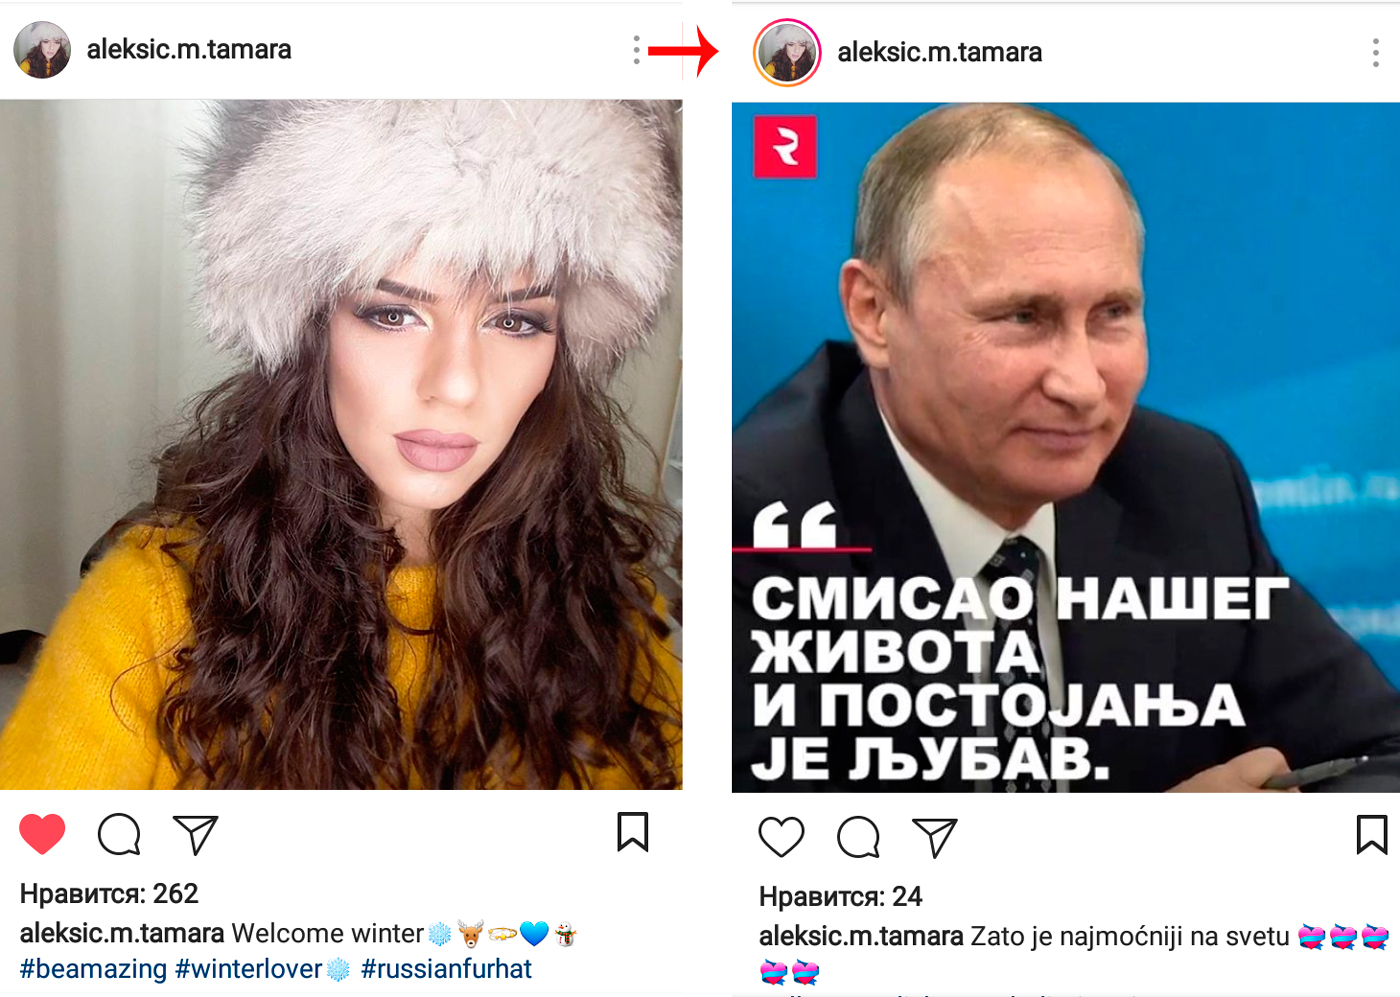Open the fur hat selfie photo
This screenshot has width=1400, height=997.
point(341,444)
